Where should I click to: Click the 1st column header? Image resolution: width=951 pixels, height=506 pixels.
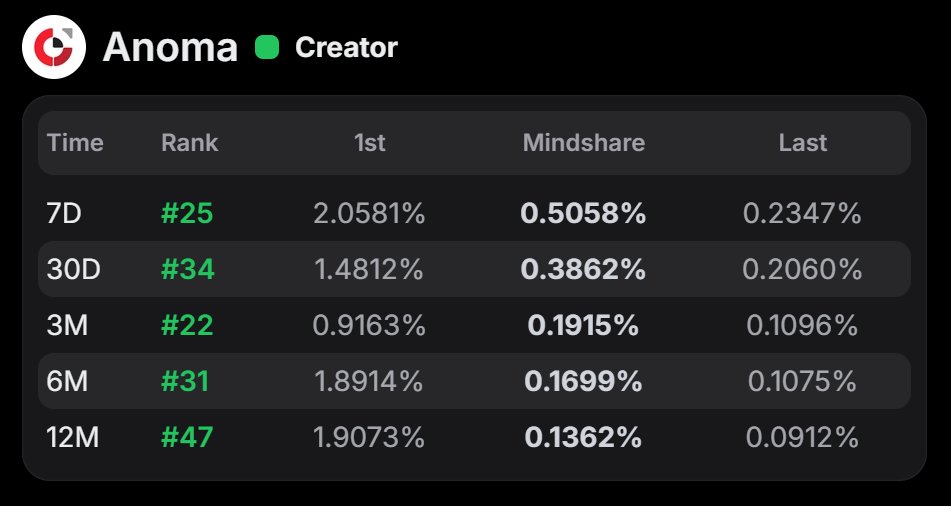coord(369,143)
